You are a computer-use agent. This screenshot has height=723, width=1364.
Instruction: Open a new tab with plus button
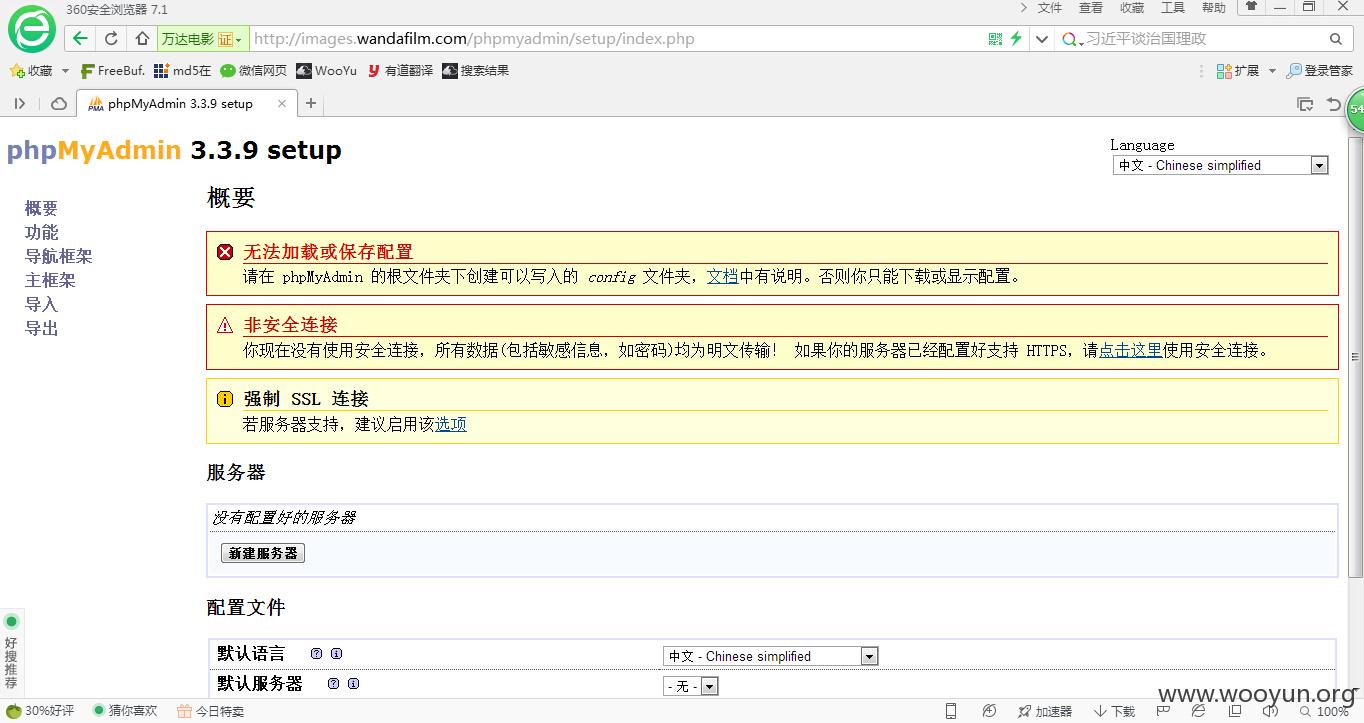(x=311, y=103)
